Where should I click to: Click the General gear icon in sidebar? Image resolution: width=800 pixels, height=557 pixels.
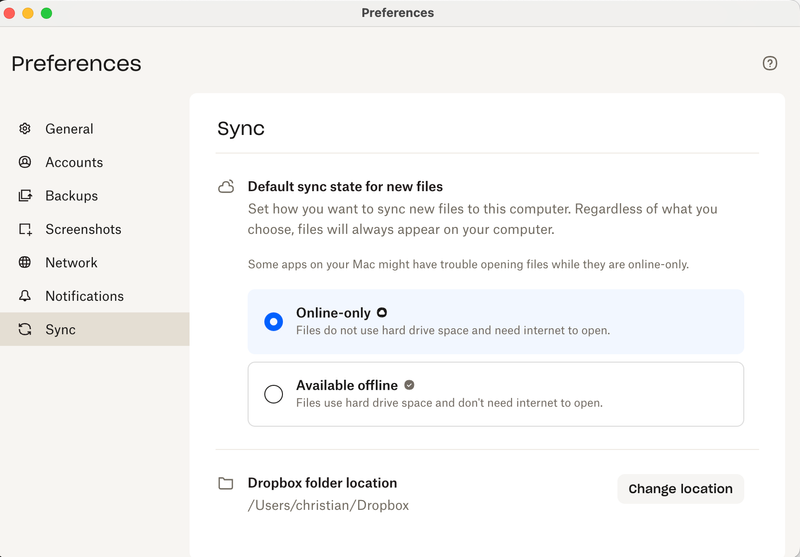25,129
